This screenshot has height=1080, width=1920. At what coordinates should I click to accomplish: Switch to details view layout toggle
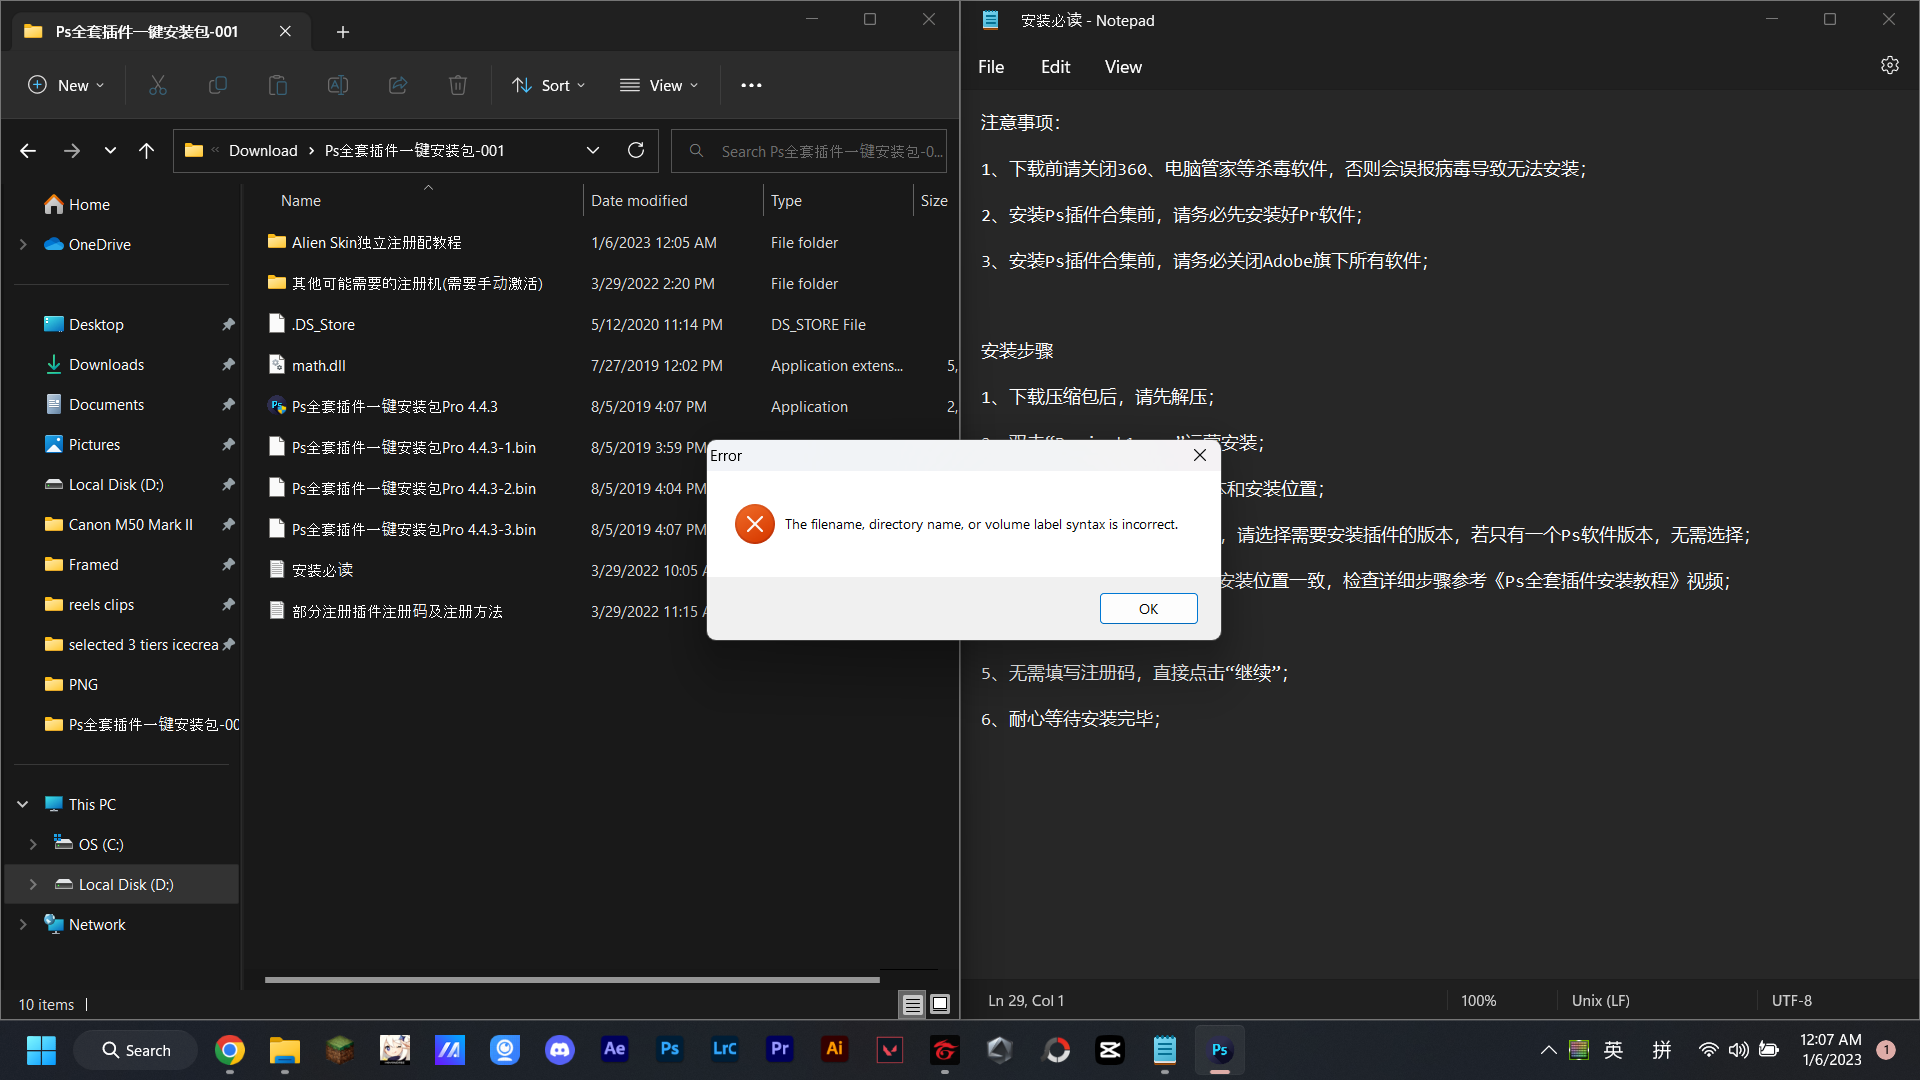(912, 1004)
